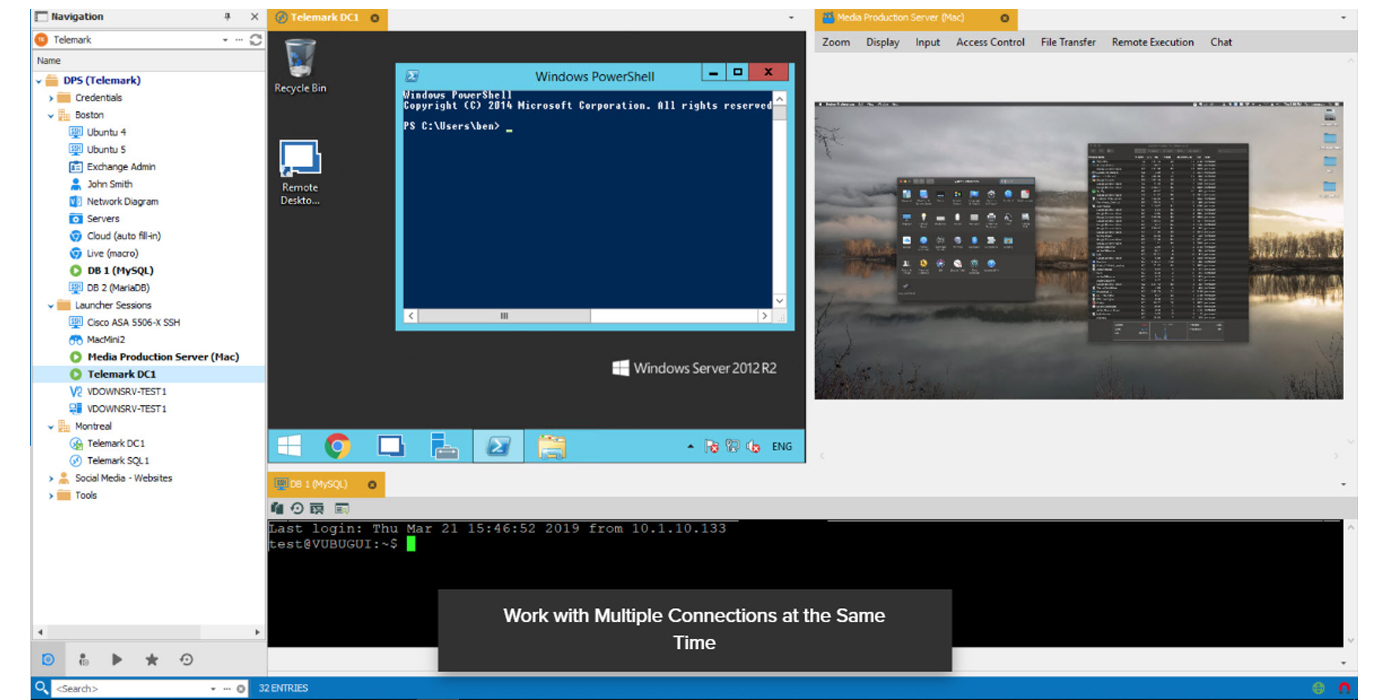Open the Remote Desktop taskbar icon in DC1

390,446
